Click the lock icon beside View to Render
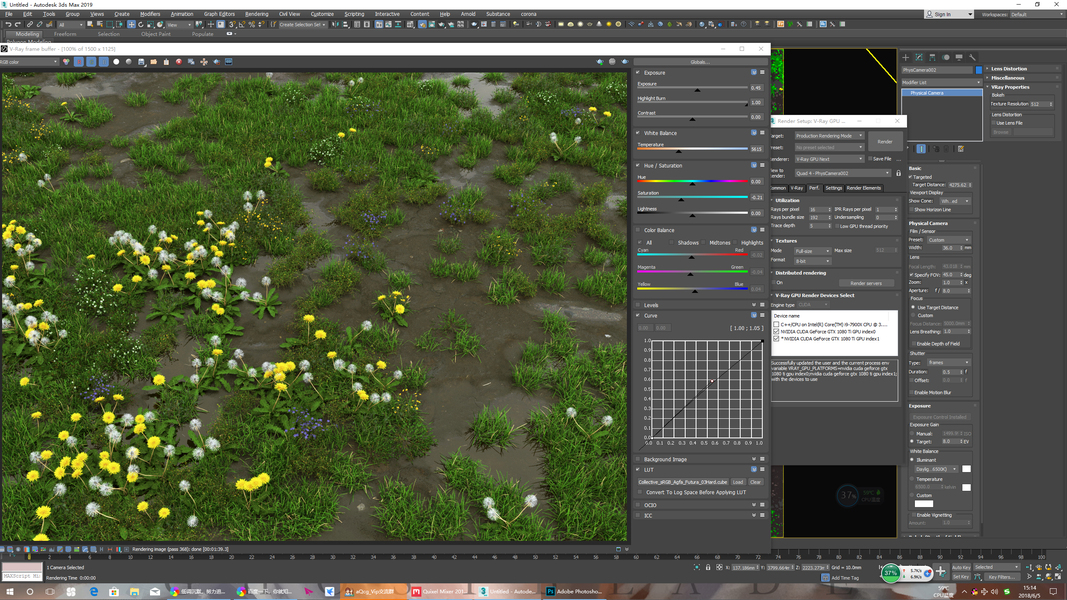Viewport: 1067px width, 600px height. 898,173
